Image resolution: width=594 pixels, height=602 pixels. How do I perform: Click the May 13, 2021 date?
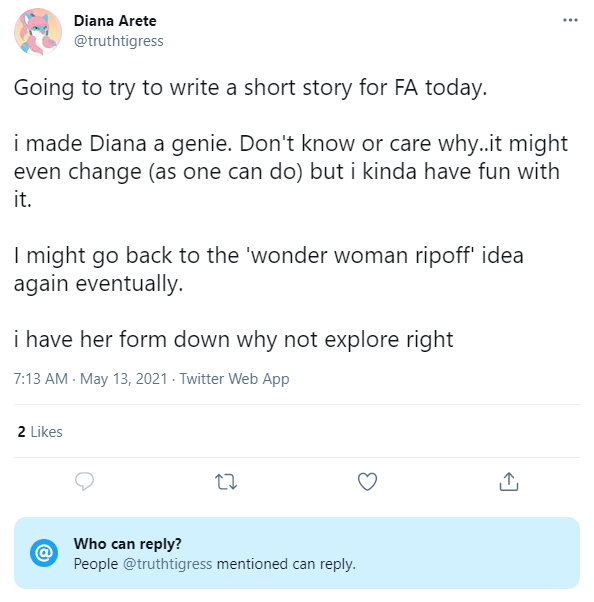tap(124, 379)
